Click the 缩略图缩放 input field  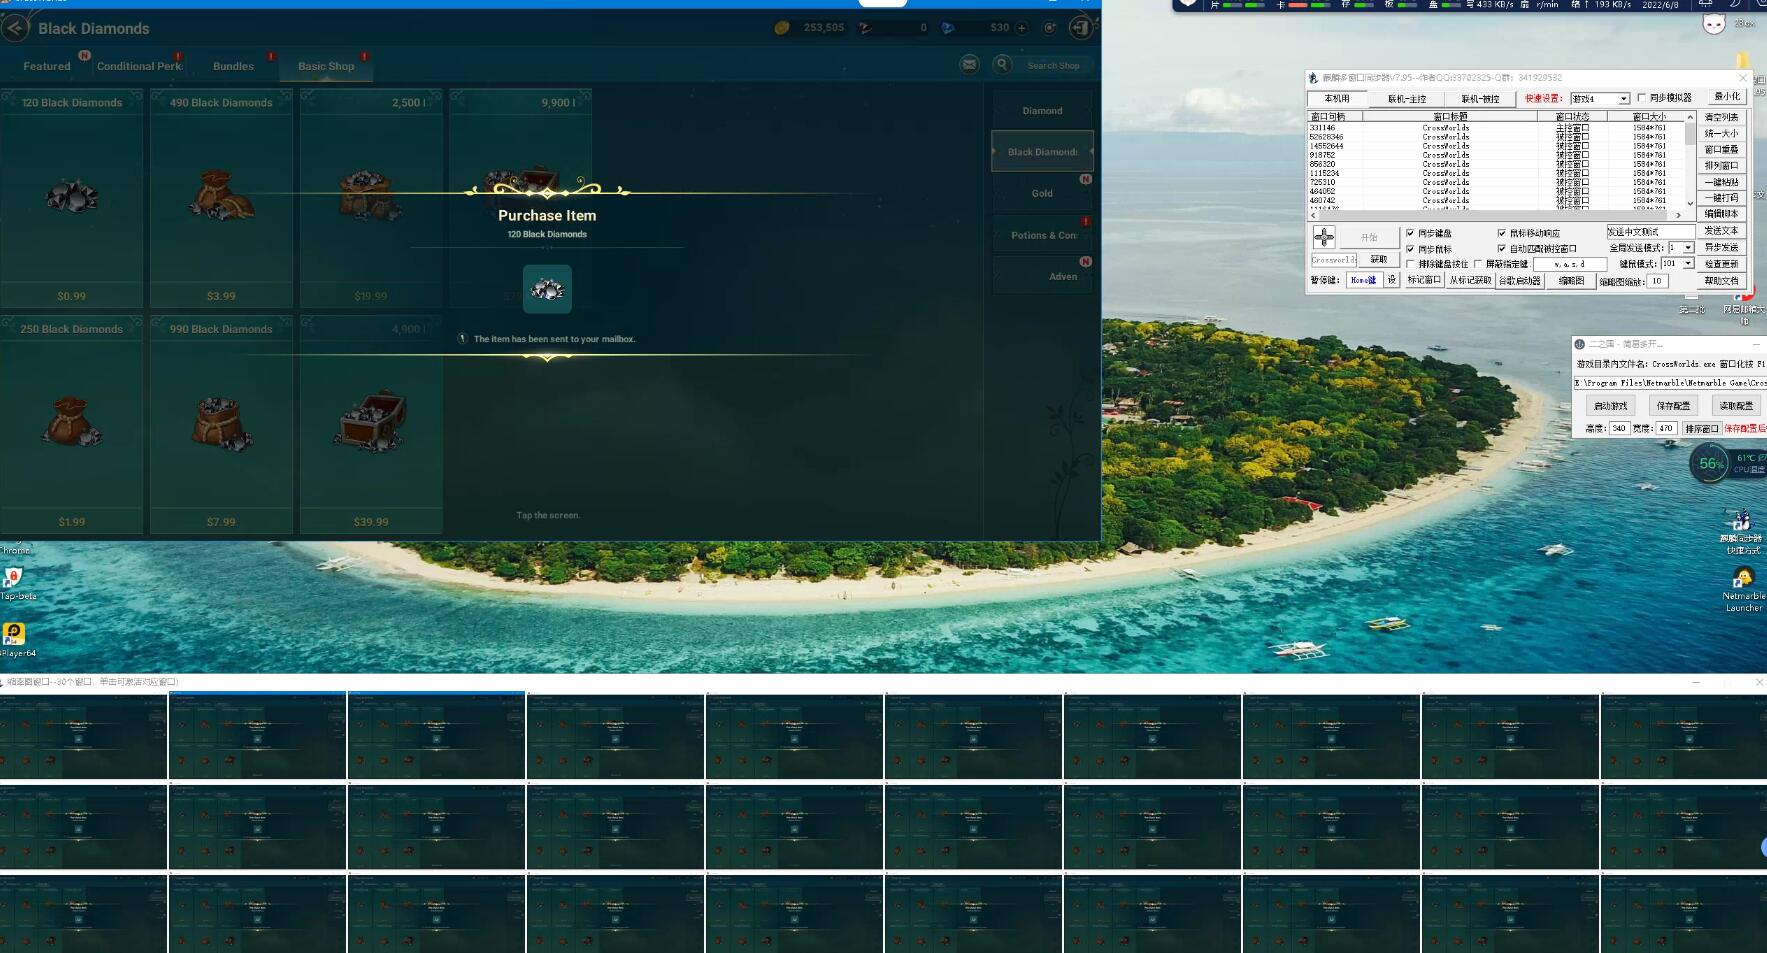1657,281
